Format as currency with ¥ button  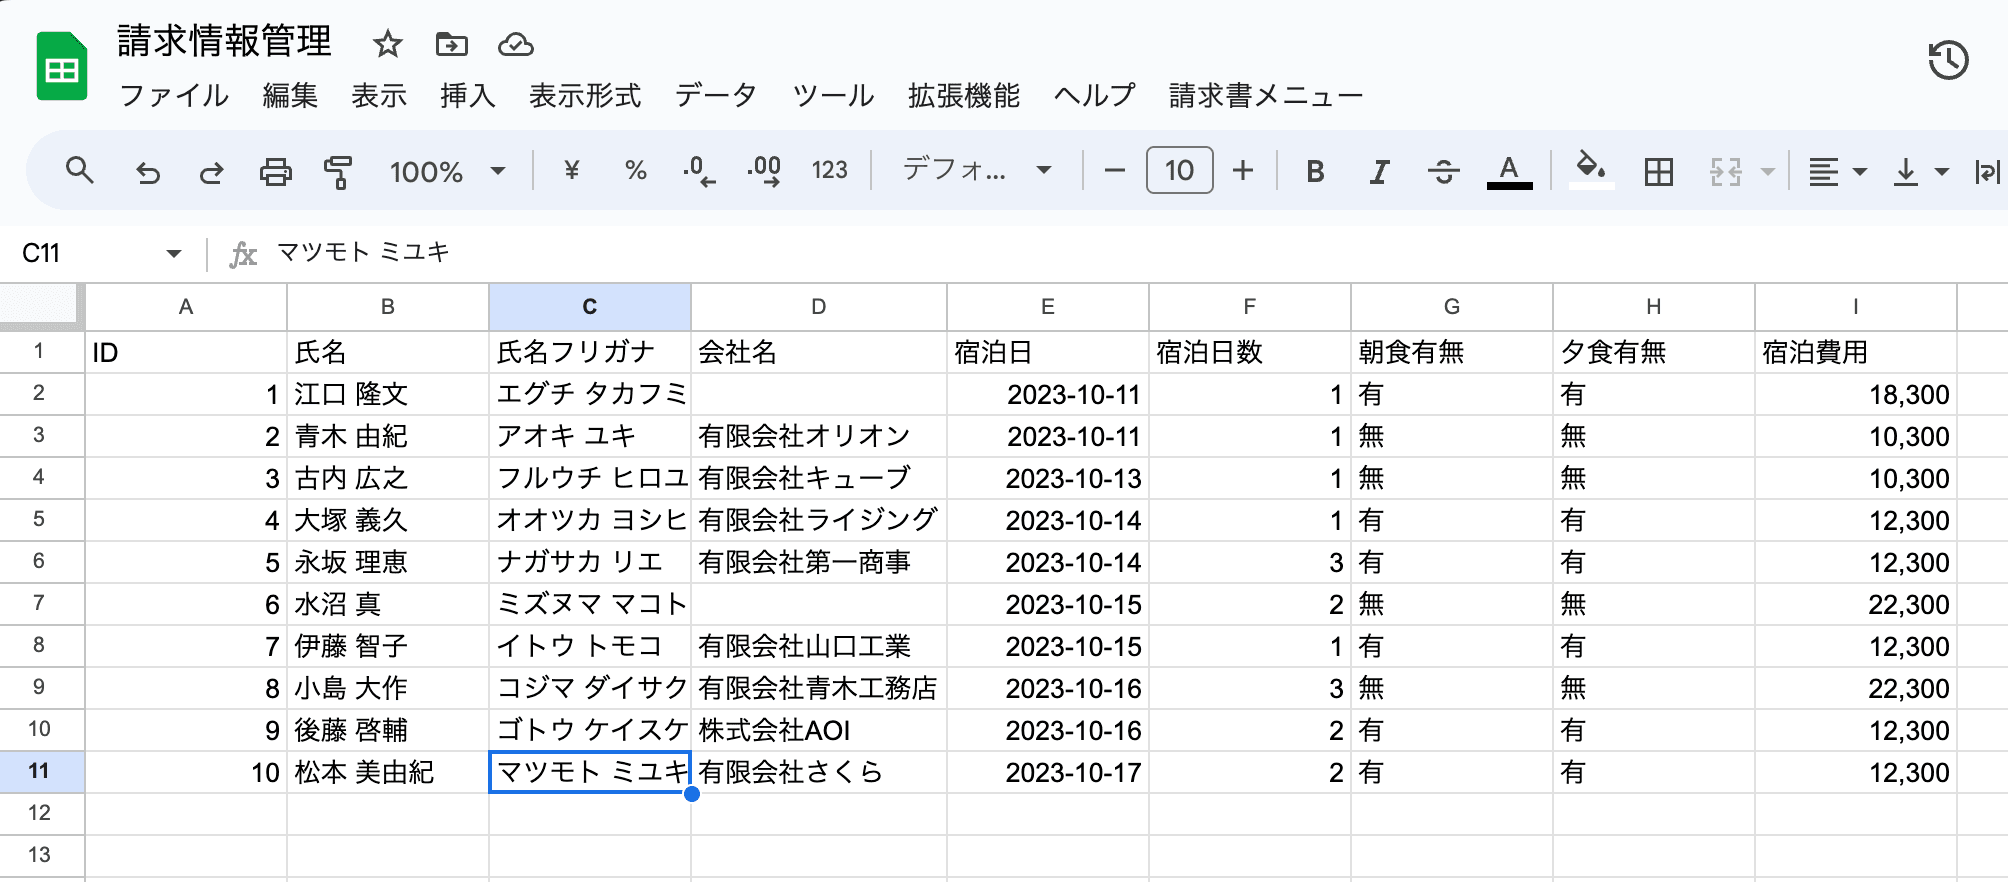[572, 171]
